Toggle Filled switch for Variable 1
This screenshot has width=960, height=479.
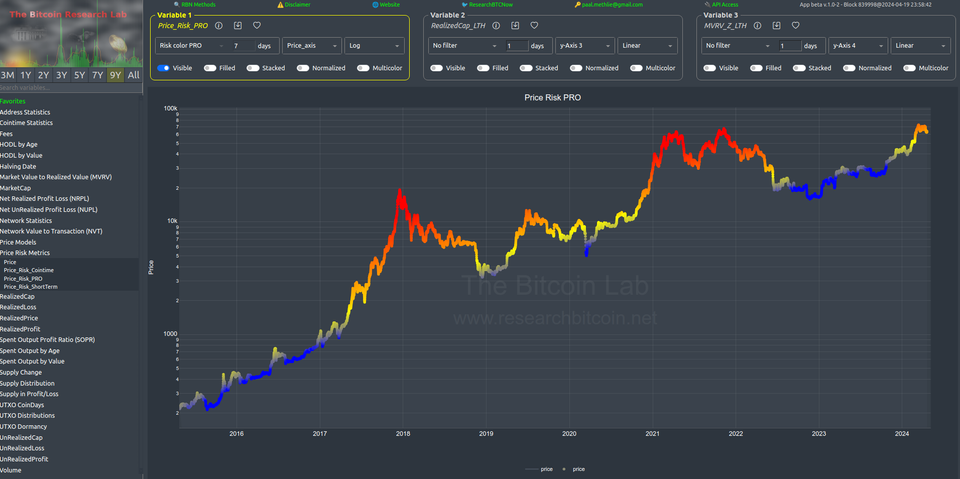210,68
